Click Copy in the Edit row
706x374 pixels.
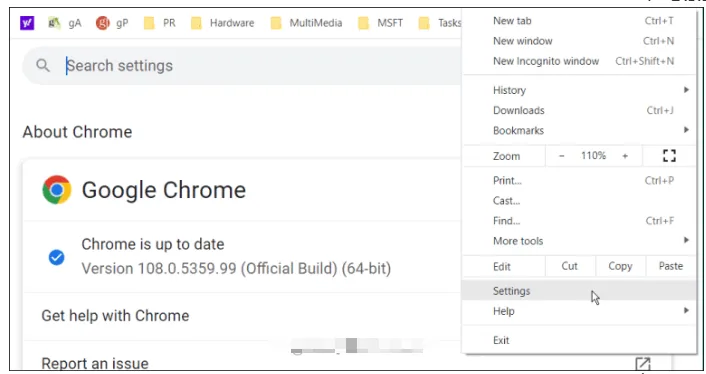click(620, 266)
